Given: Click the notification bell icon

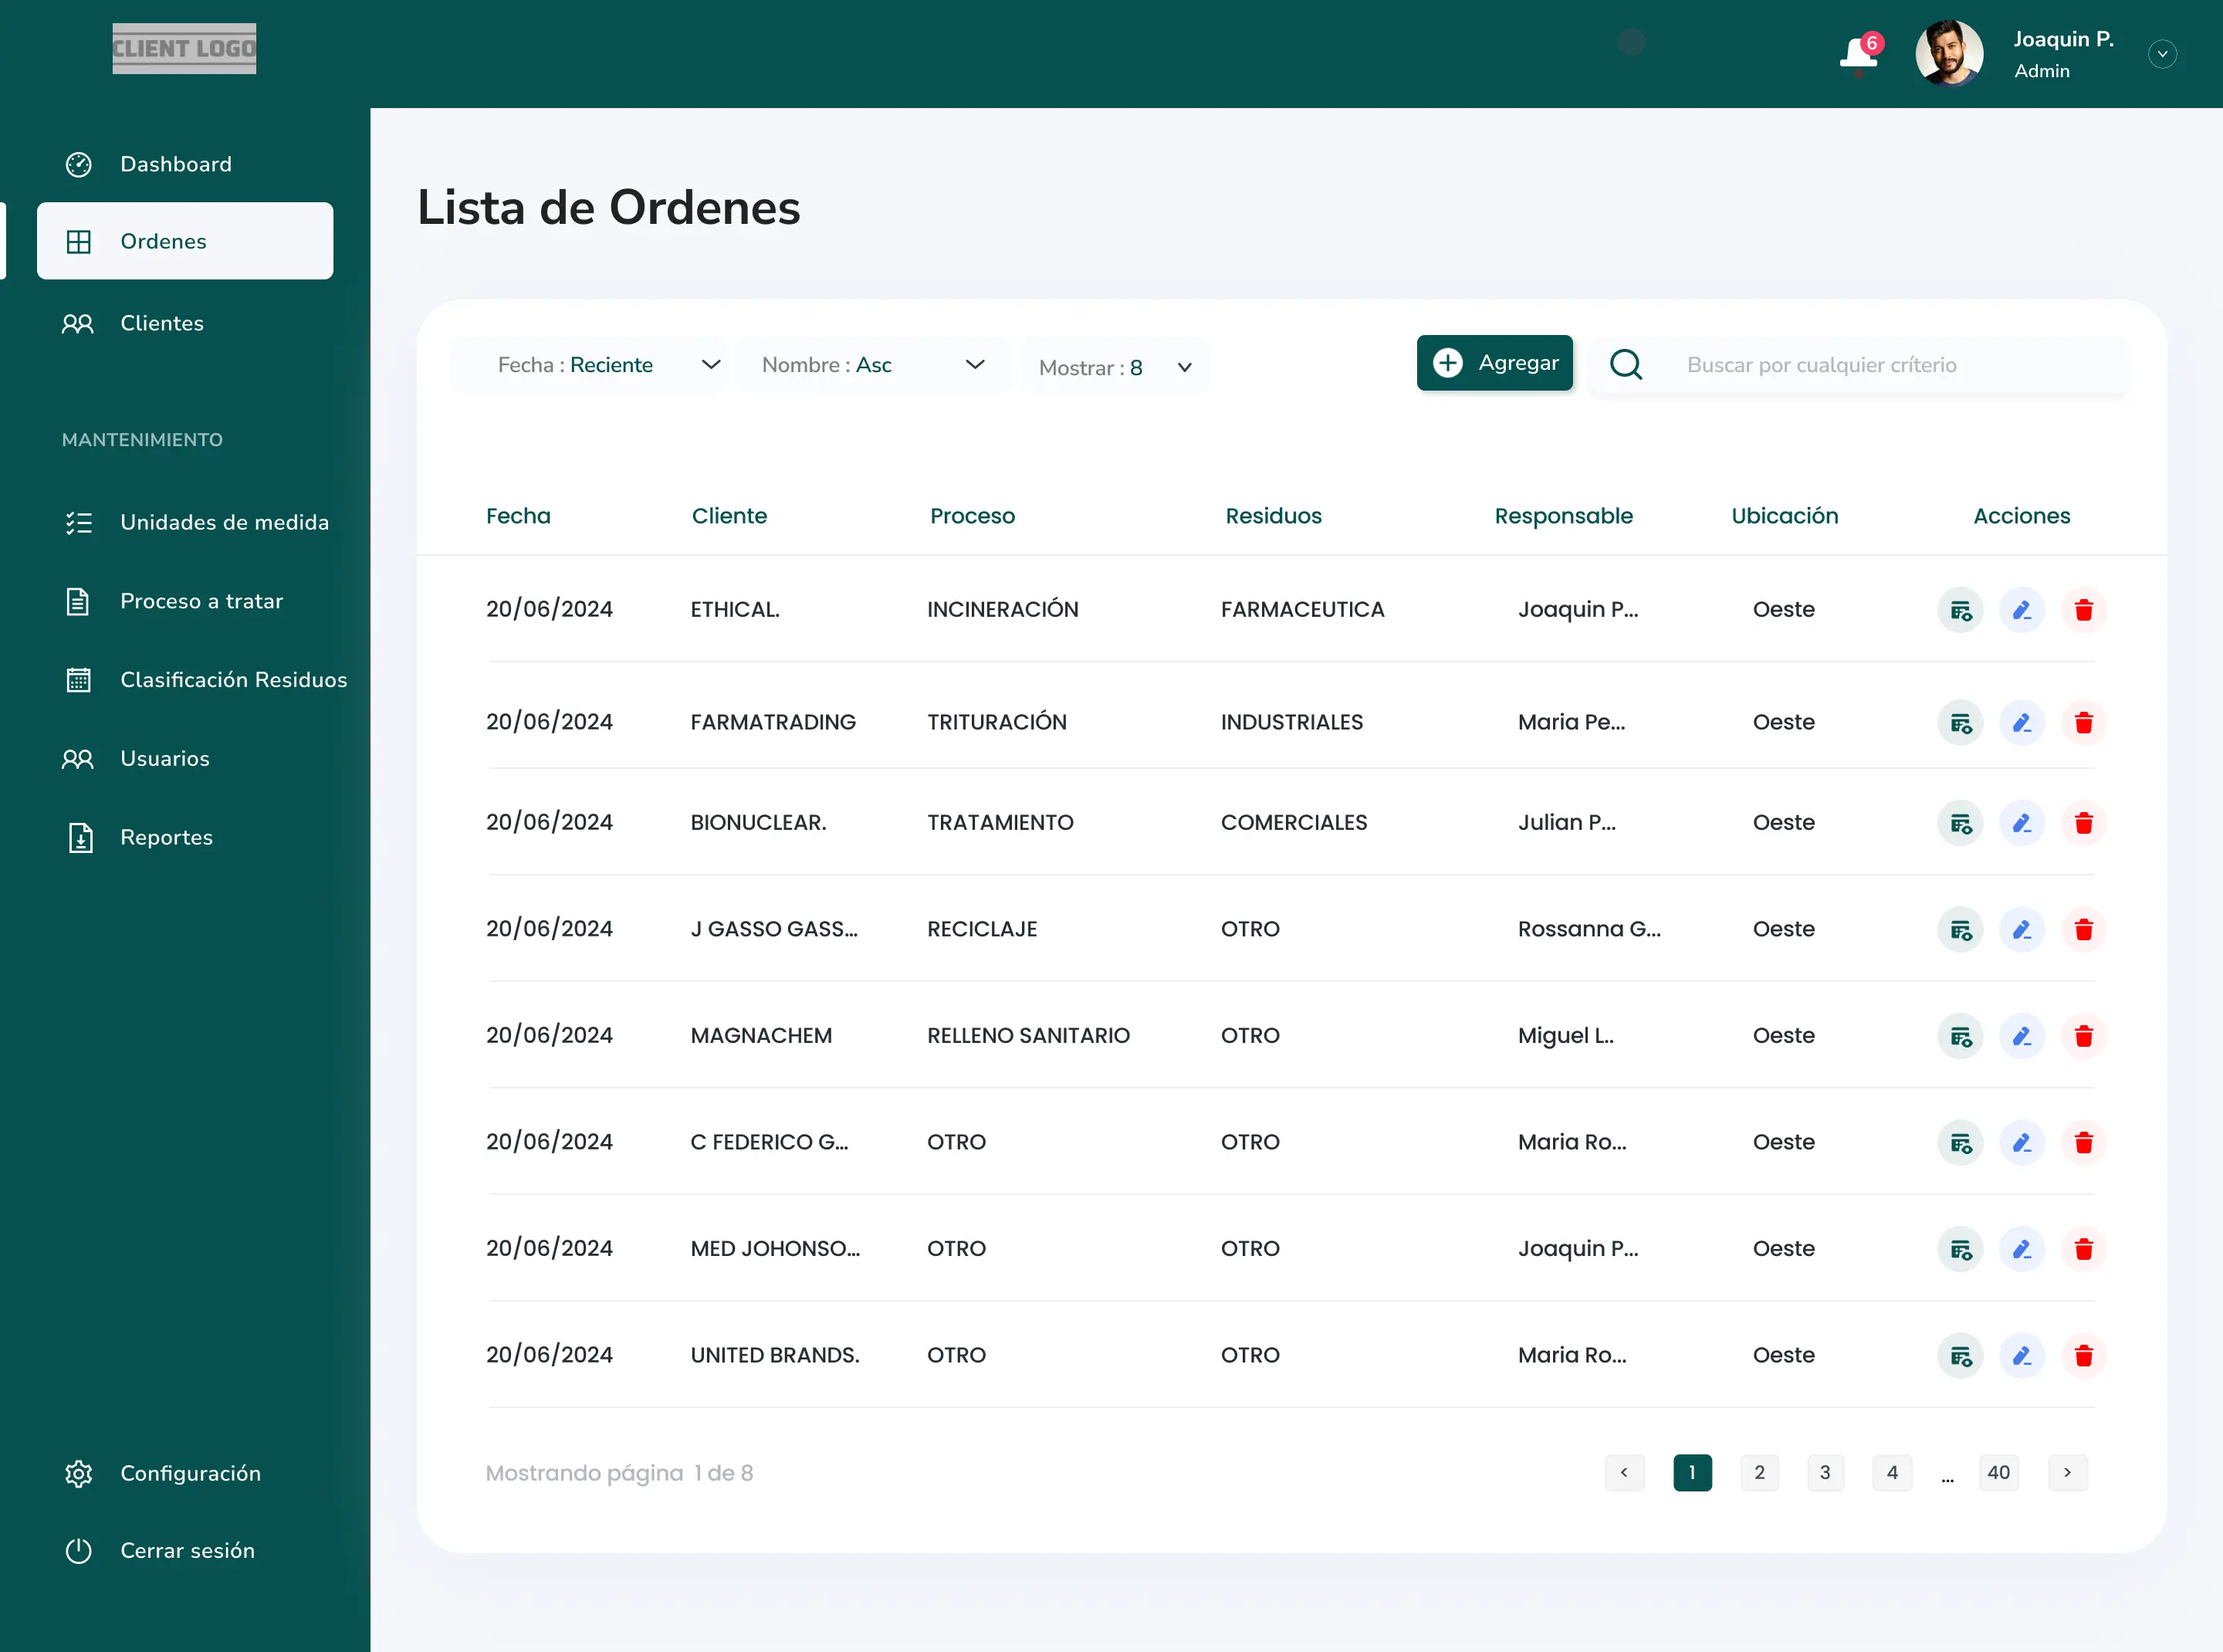Looking at the screenshot, I should click(x=1858, y=54).
